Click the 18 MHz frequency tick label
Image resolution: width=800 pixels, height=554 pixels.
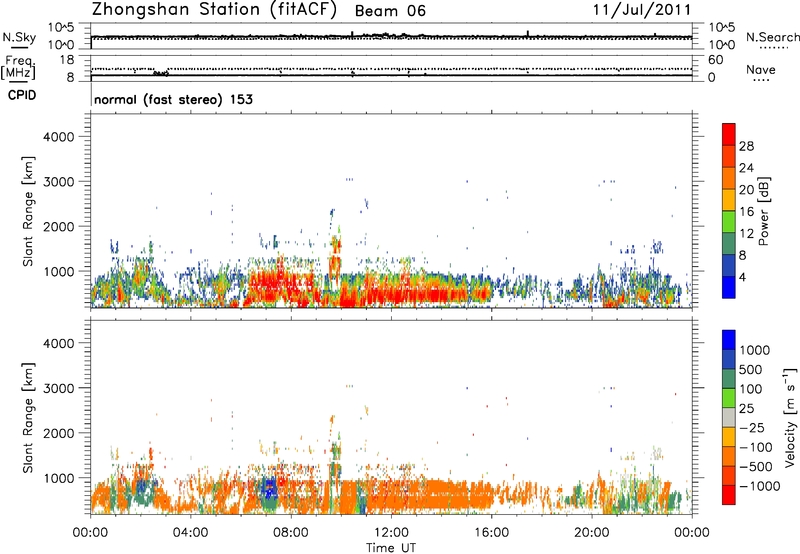(x=67, y=60)
